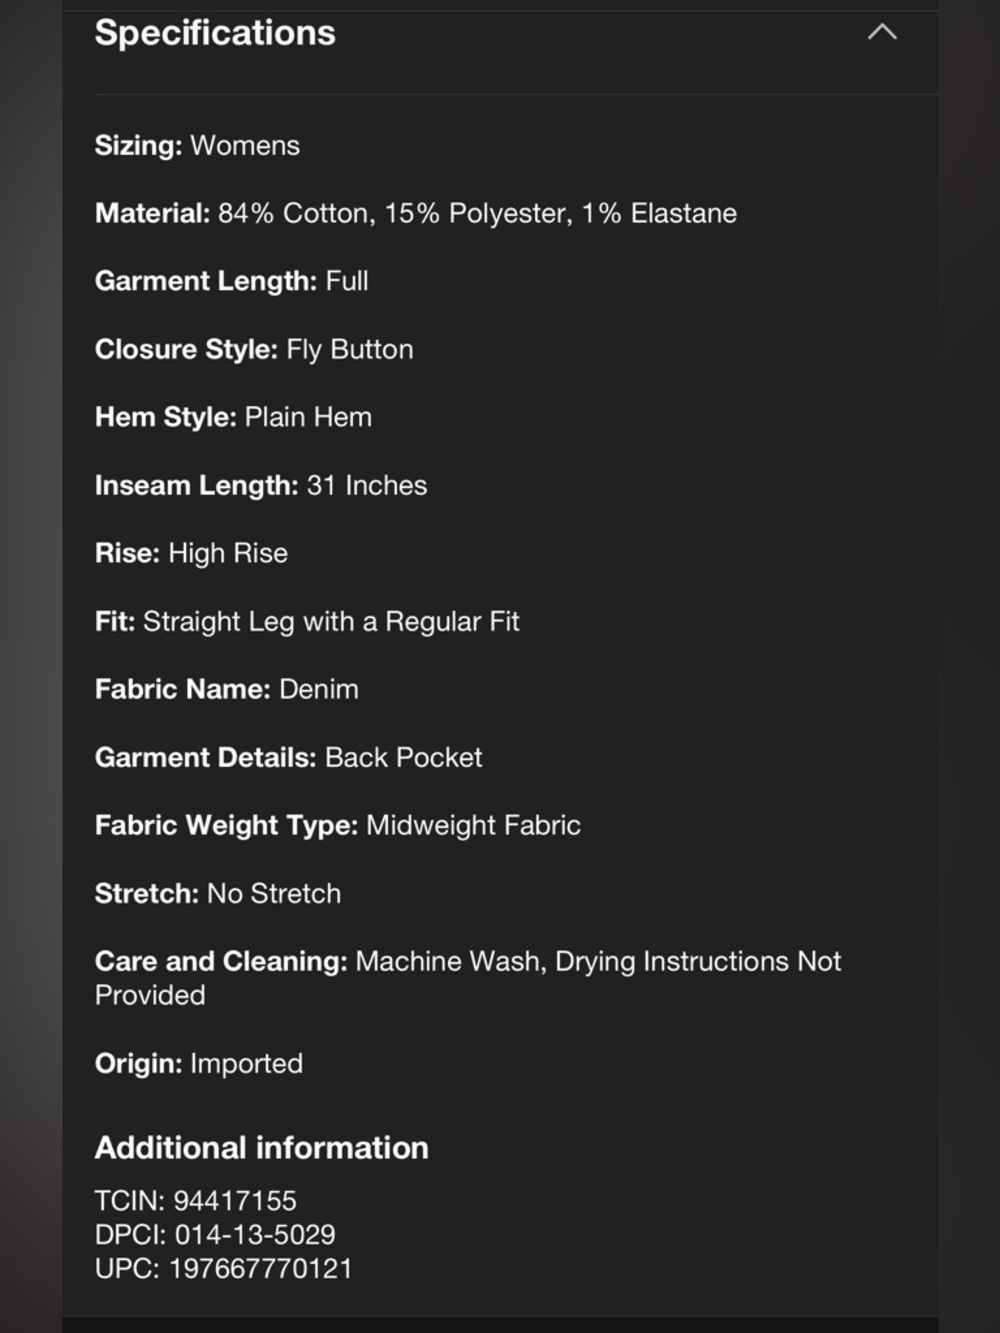This screenshot has width=1000, height=1333.
Task: Select the Garment Length: Full row
Action: [x=231, y=281]
